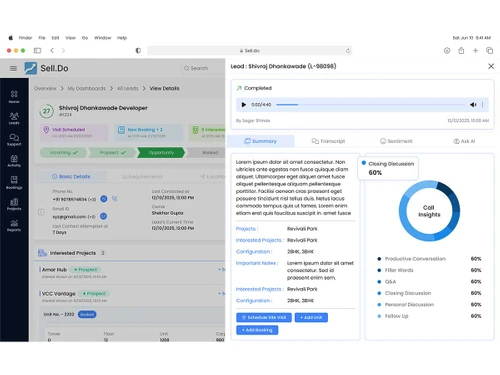
Task: Open the Window menu
Action: [103, 38]
